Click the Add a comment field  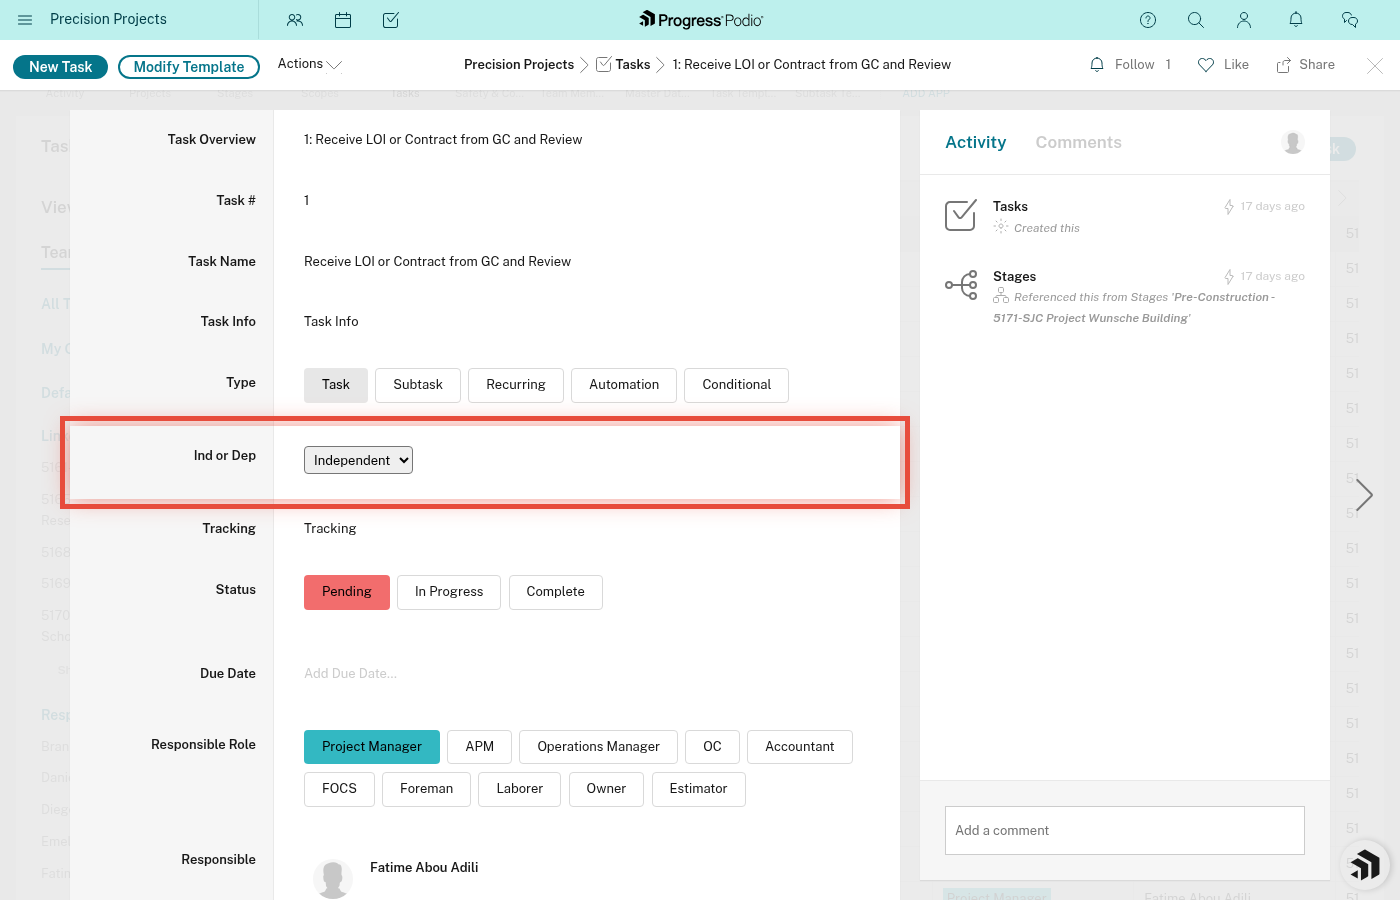[x=1124, y=830]
